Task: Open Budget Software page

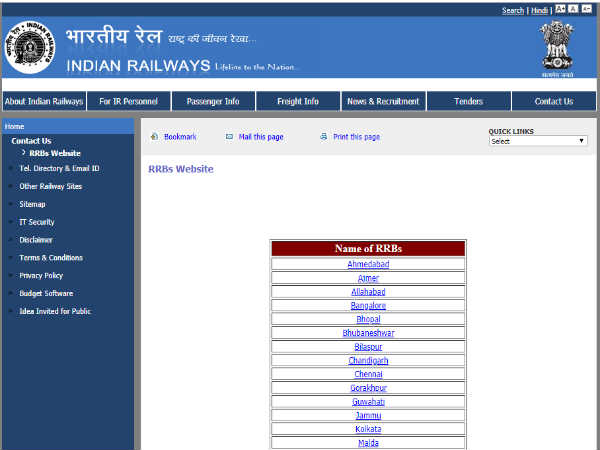Action: pyautogui.click(x=46, y=293)
